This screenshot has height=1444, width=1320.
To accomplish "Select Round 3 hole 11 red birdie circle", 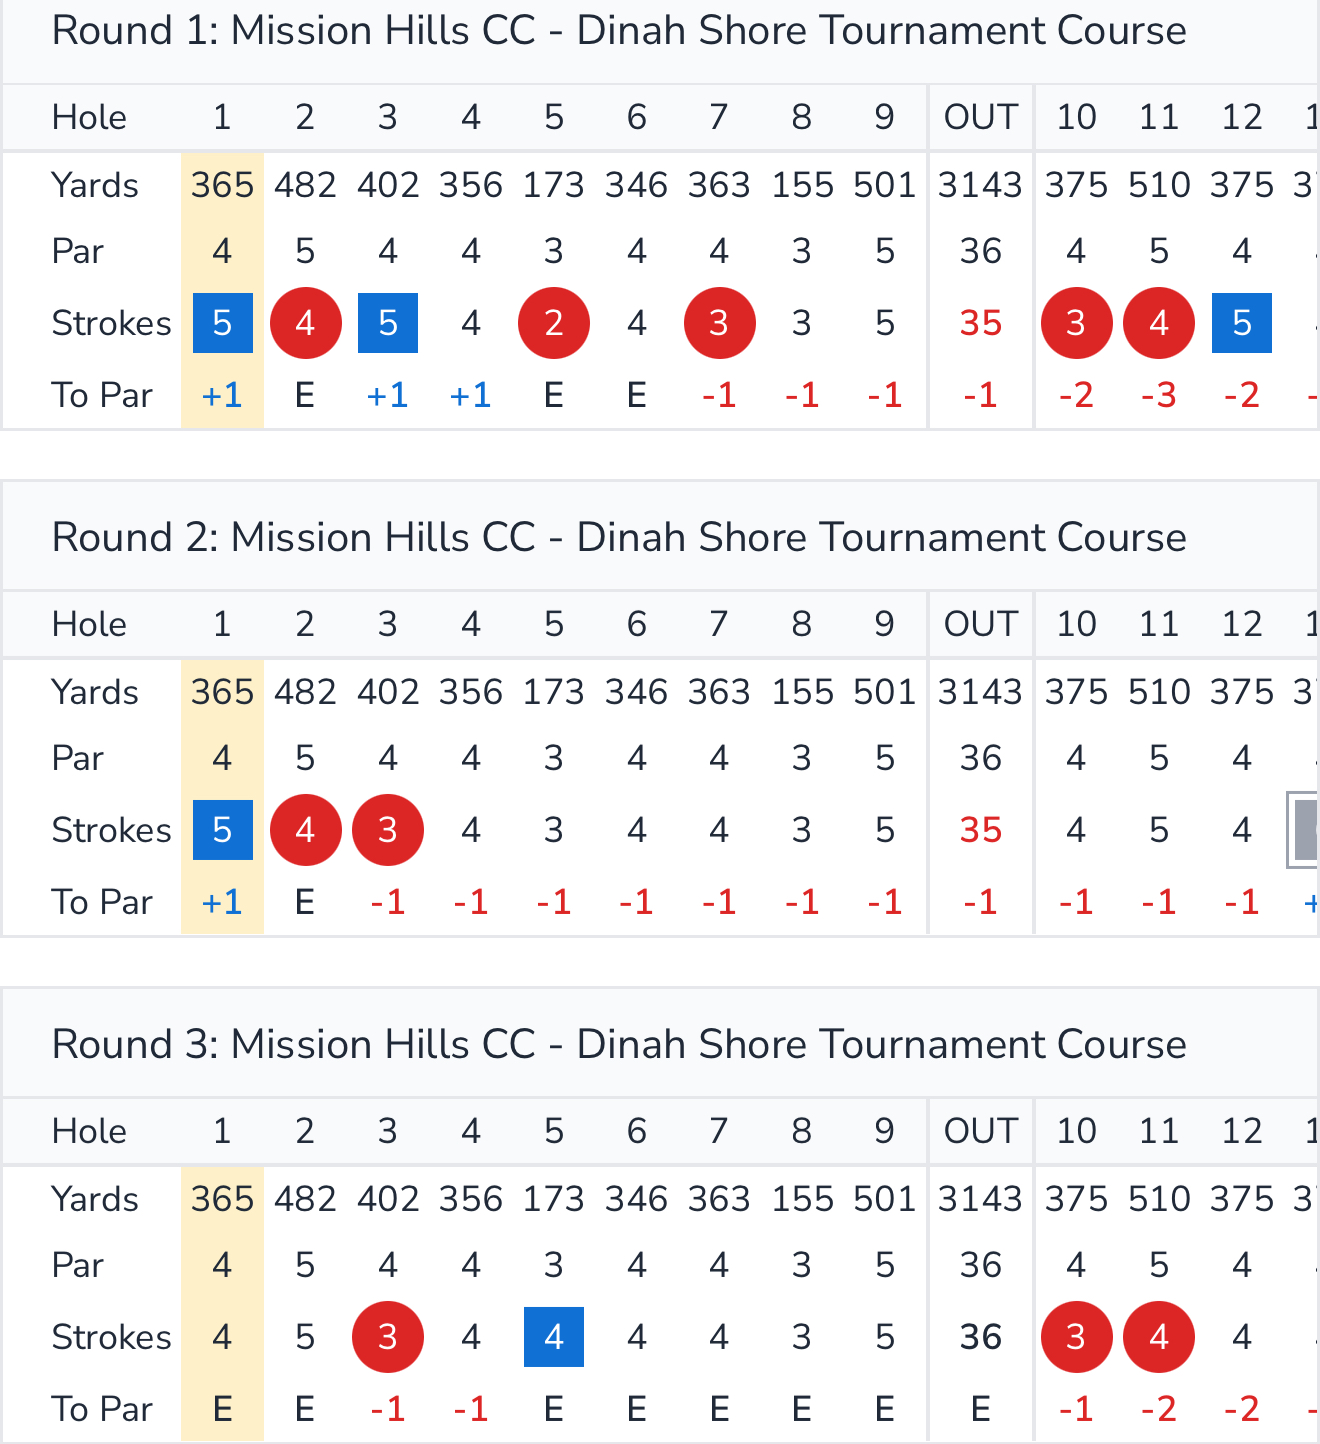I will coord(1159,1337).
